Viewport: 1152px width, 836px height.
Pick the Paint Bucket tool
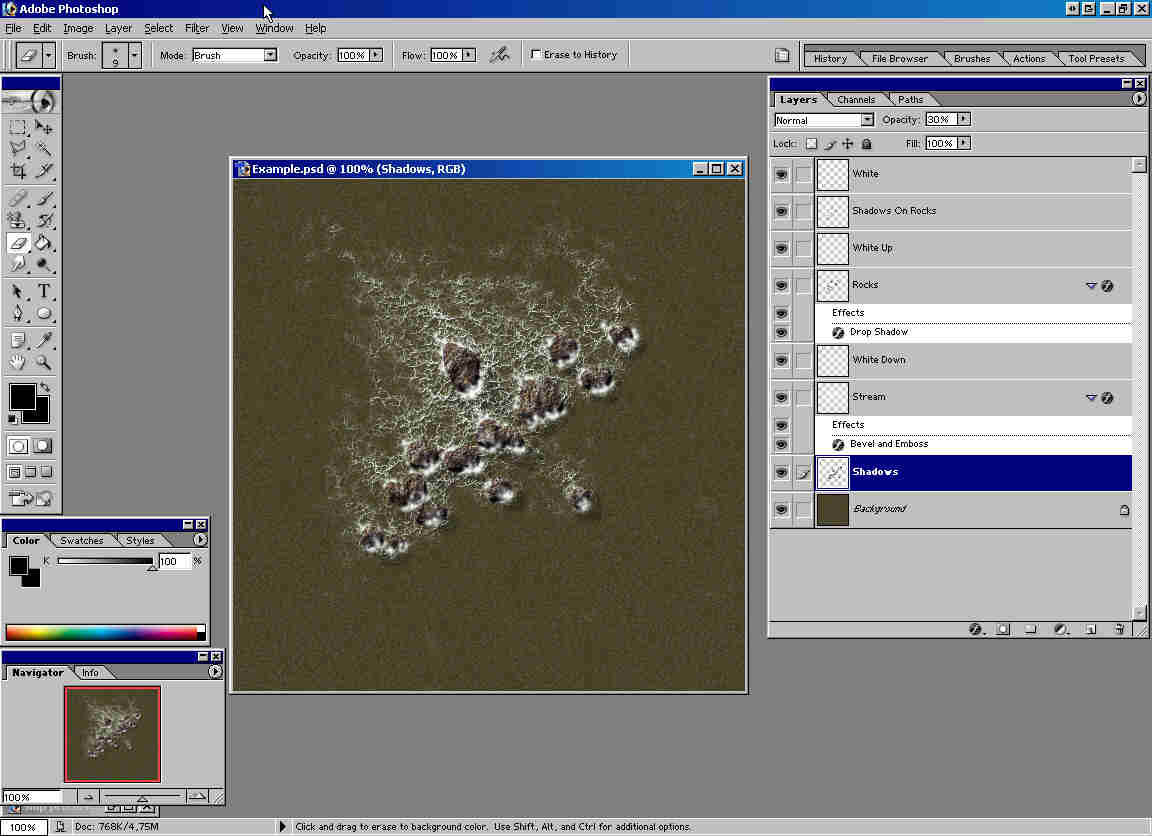pyautogui.click(x=44, y=243)
